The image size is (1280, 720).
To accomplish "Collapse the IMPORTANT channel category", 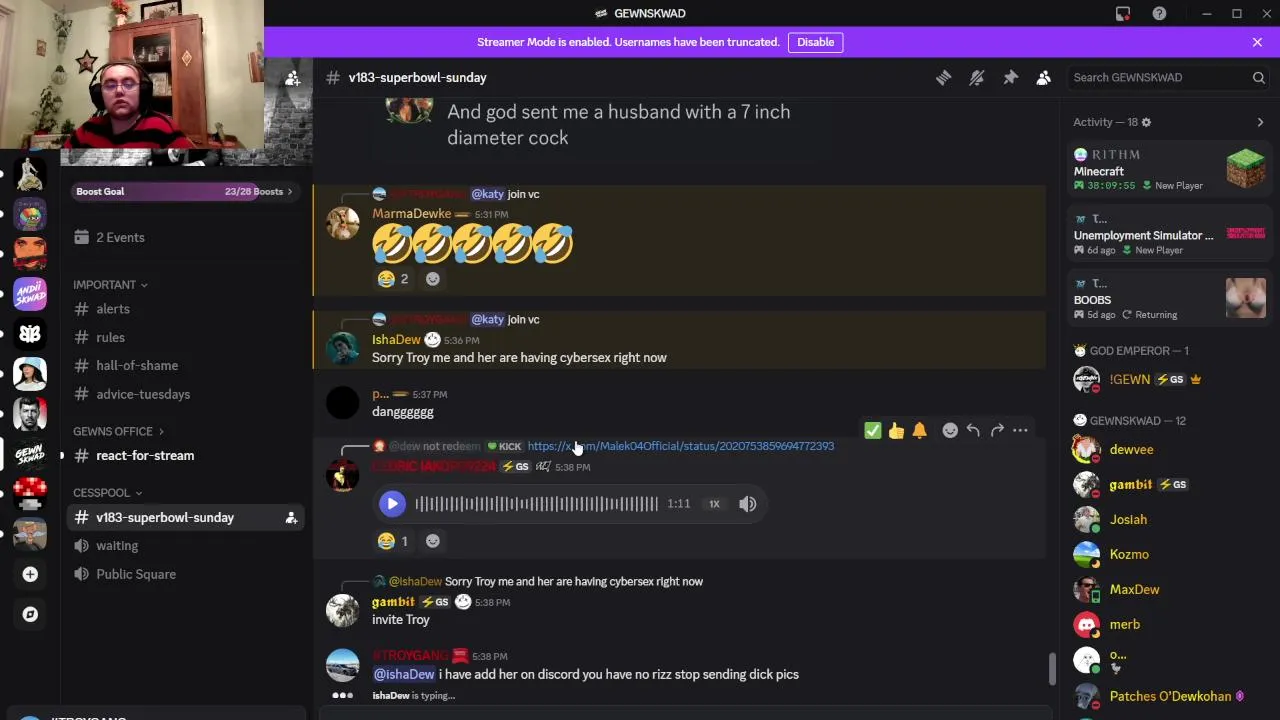I will 110,284.
